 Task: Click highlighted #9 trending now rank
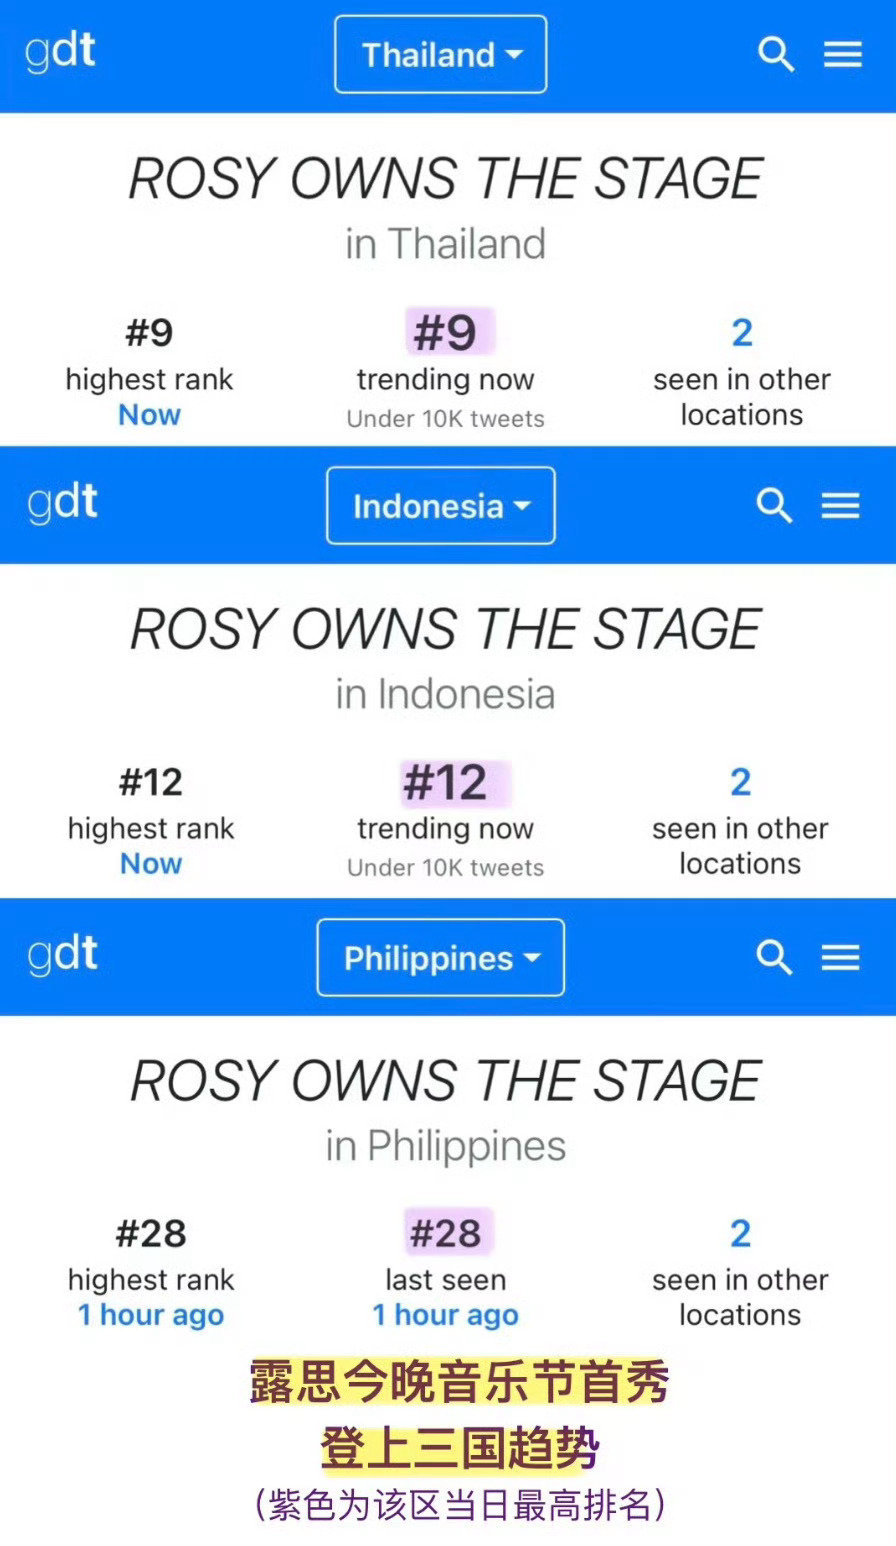click(x=446, y=332)
